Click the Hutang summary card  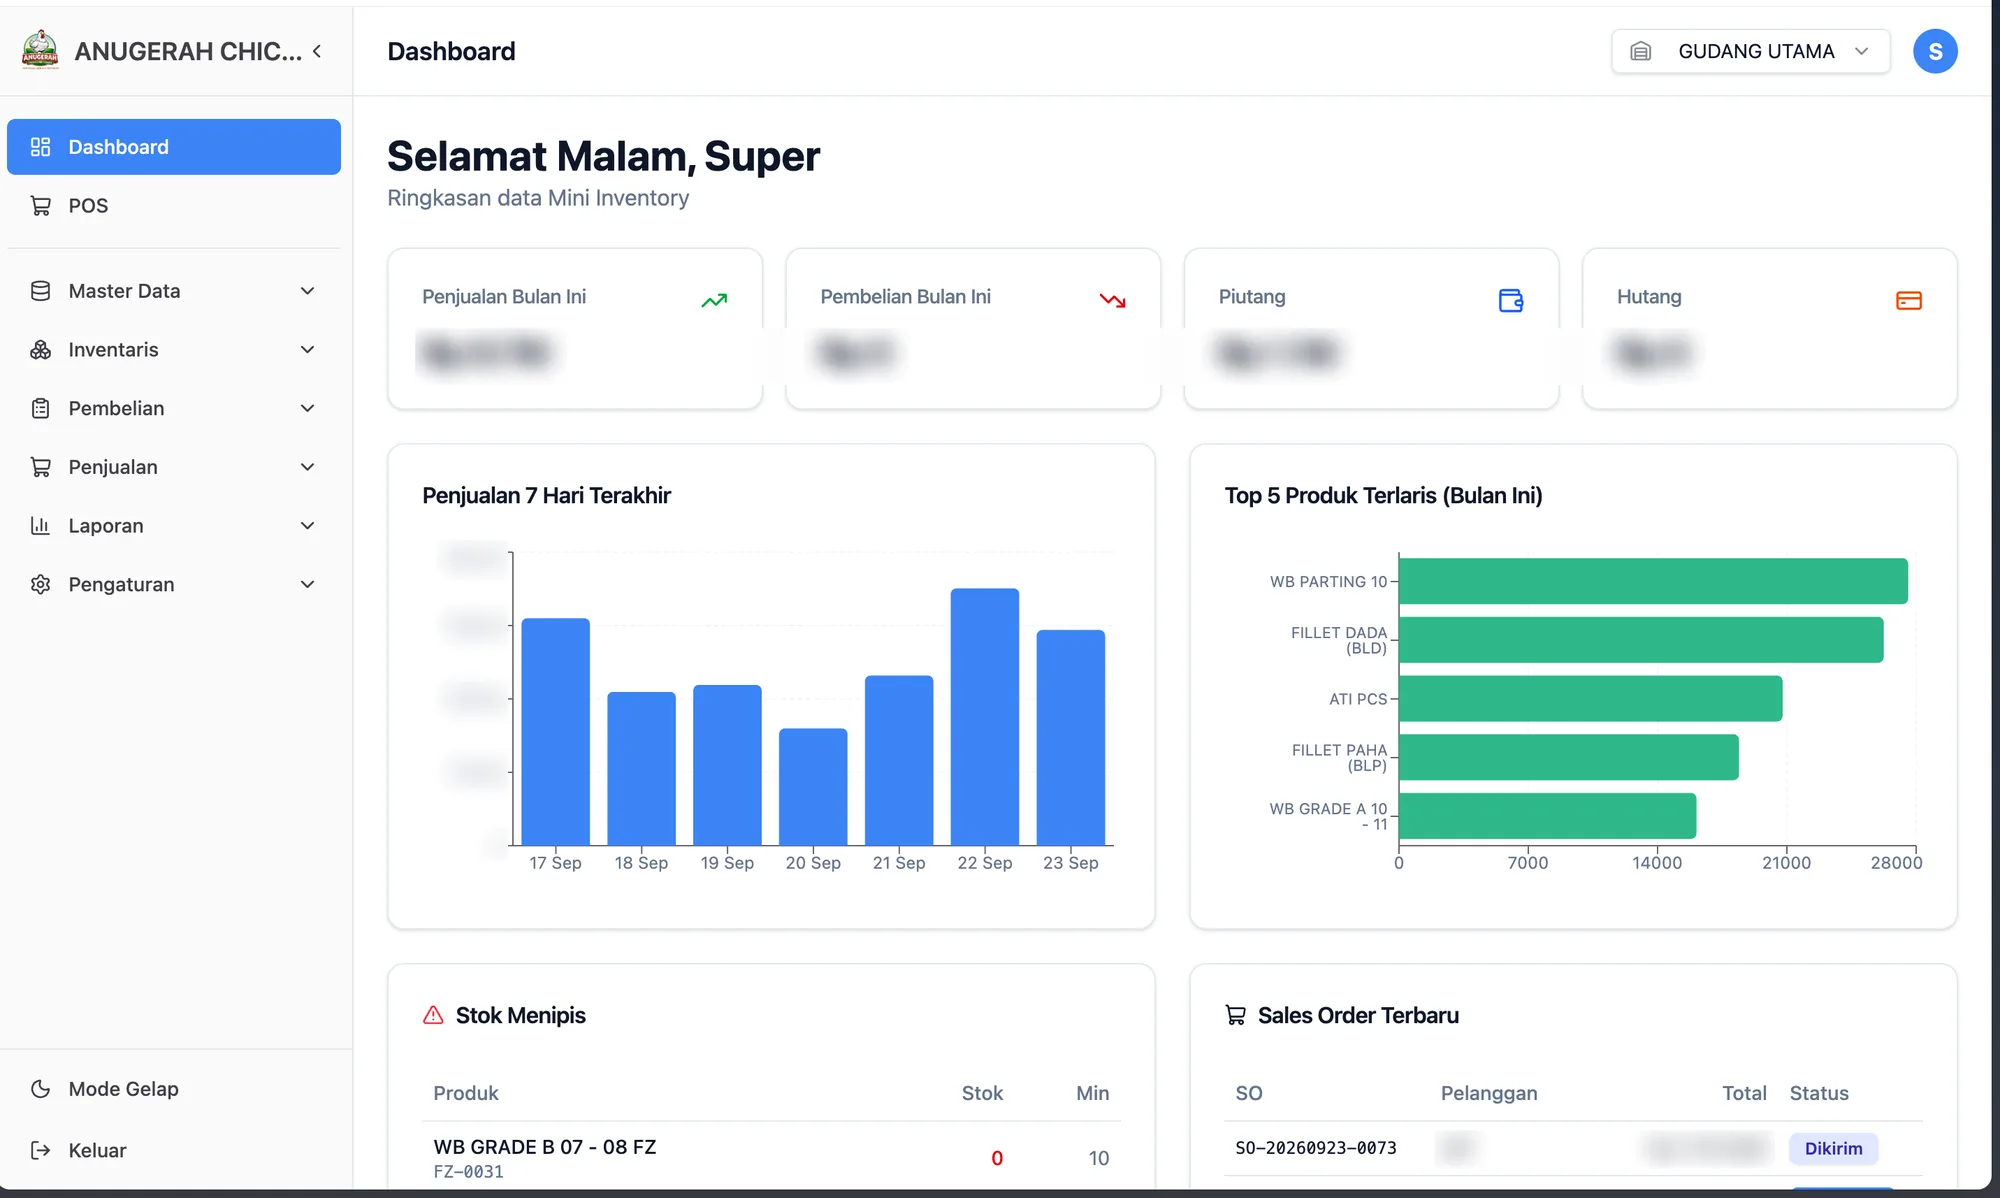(x=1769, y=329)
